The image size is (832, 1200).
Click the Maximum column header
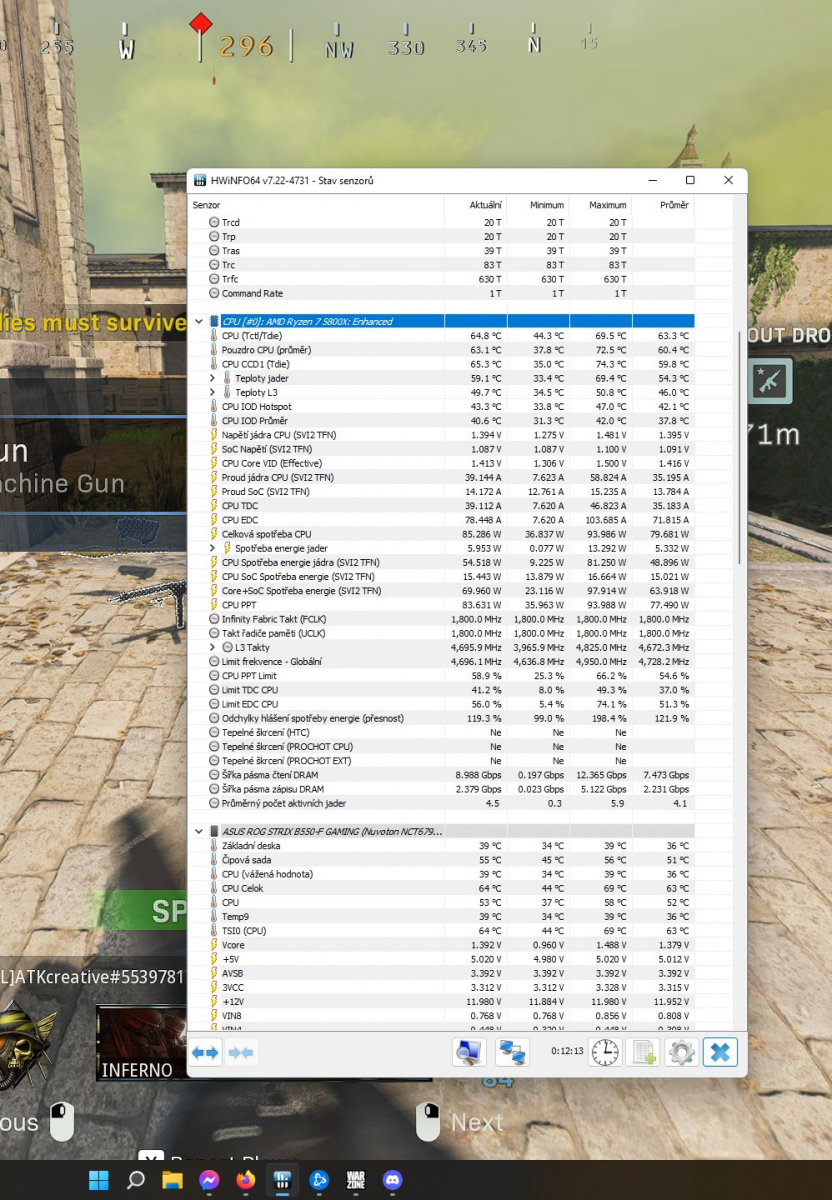[607, 205]
